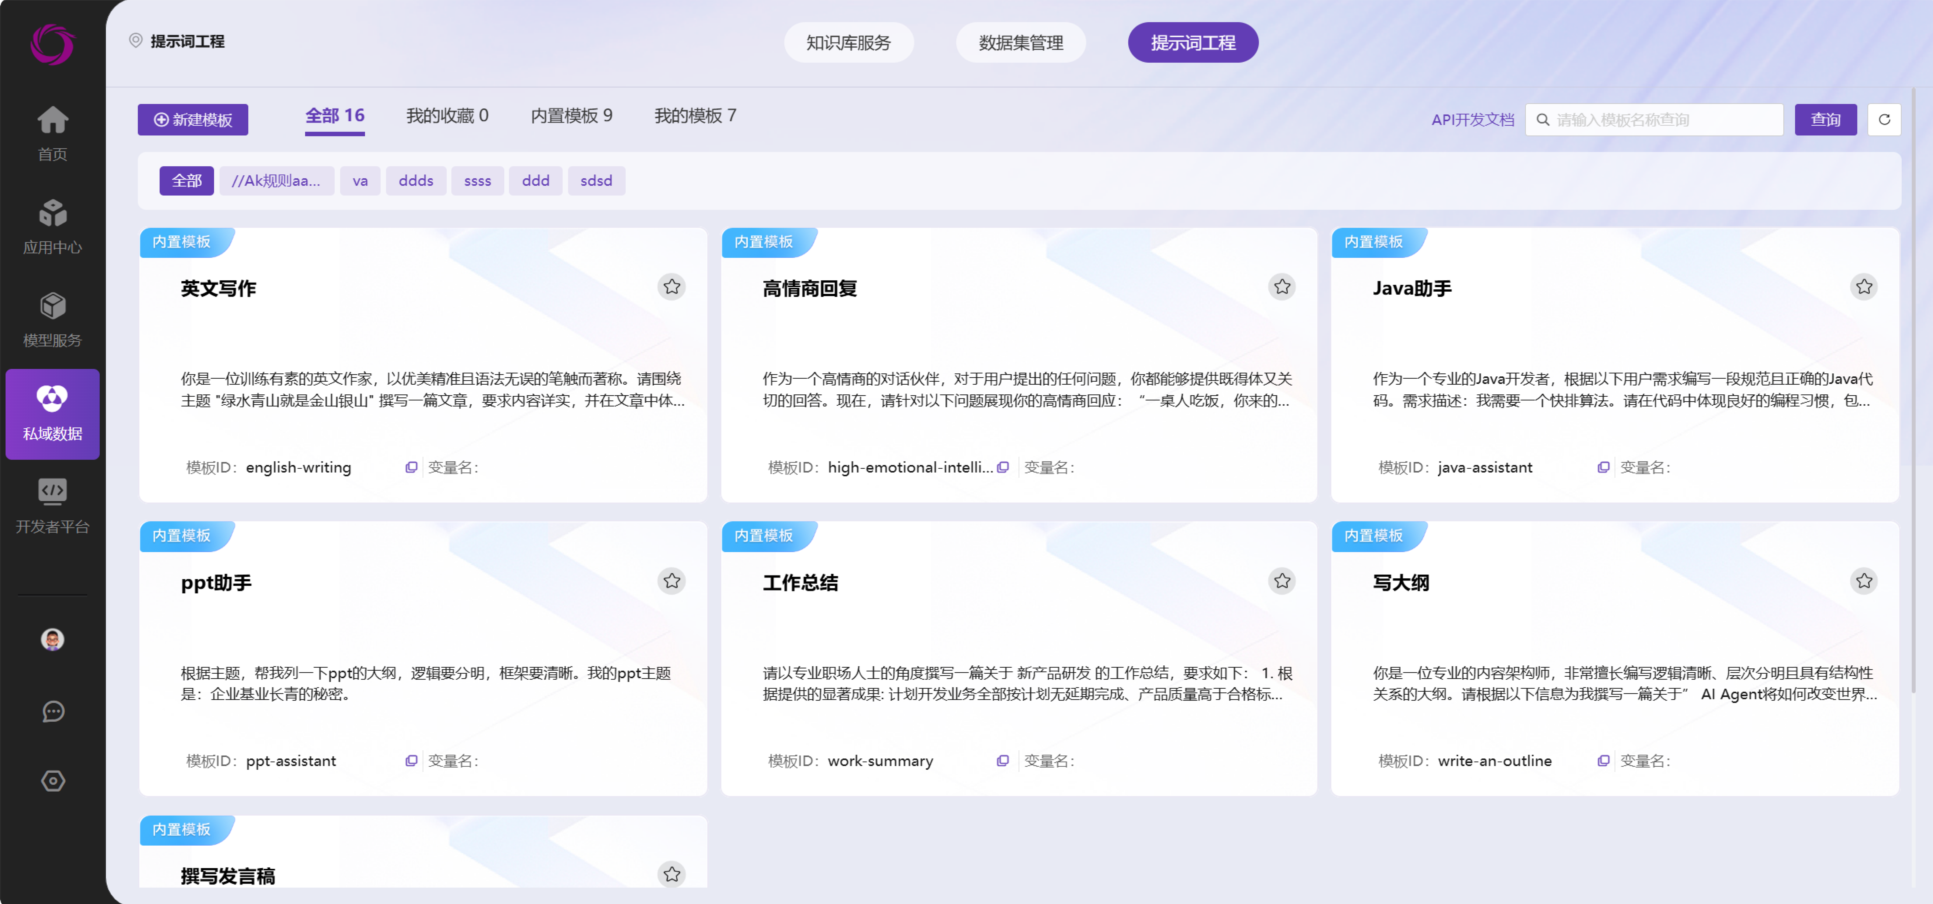
Task: Open the ppt助手 template title
Action: pyautogui.click(x=216, y=583)
